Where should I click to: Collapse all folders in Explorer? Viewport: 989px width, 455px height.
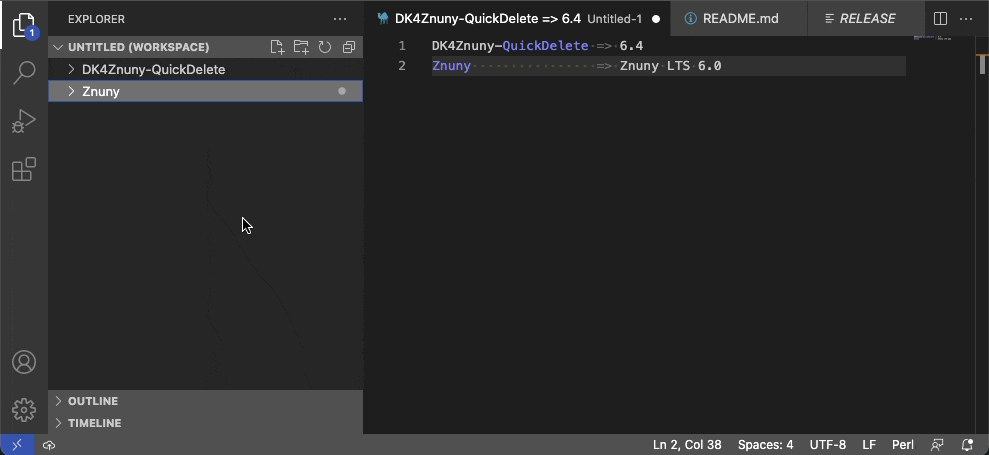pyautogui.click(x=349, y=47)
